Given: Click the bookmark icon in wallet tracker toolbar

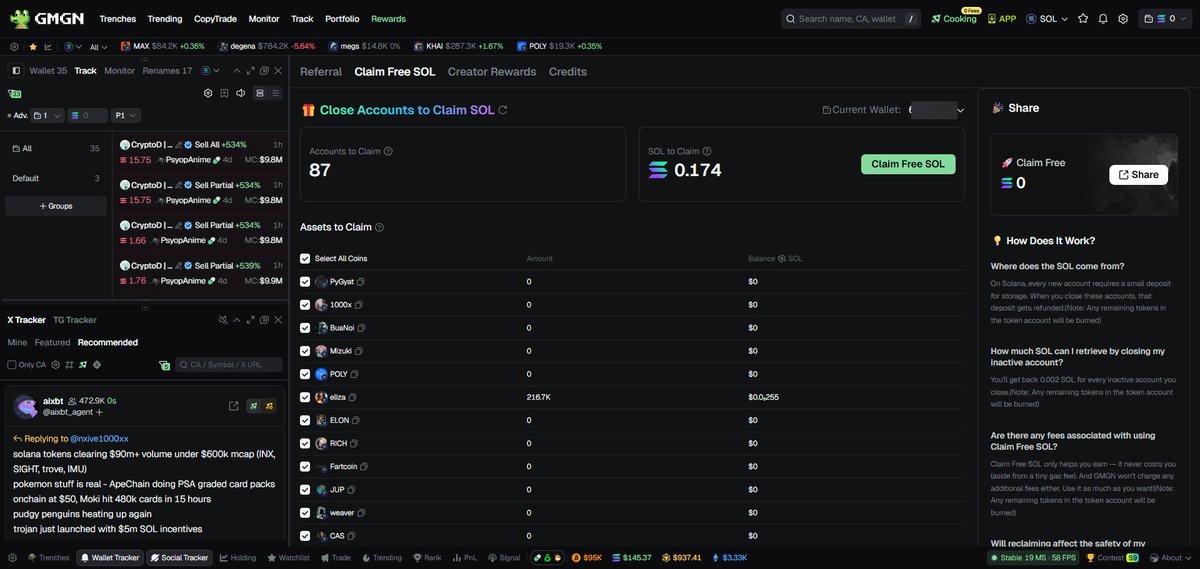Looking at the screenshot, I should 224,93.
